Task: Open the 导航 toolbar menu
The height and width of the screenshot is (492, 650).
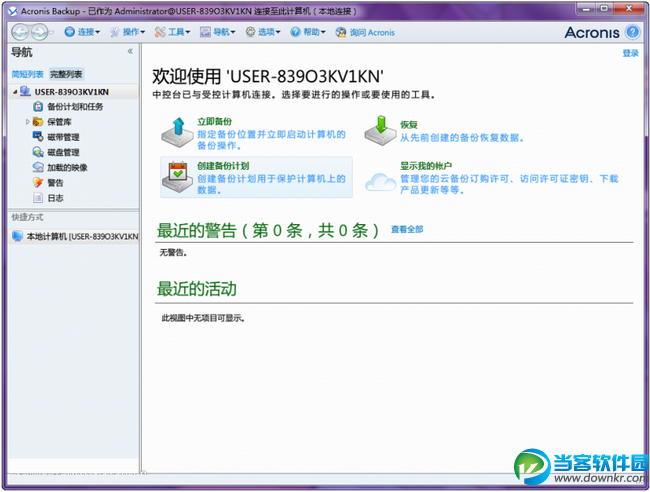Action: tap(218, 32)
